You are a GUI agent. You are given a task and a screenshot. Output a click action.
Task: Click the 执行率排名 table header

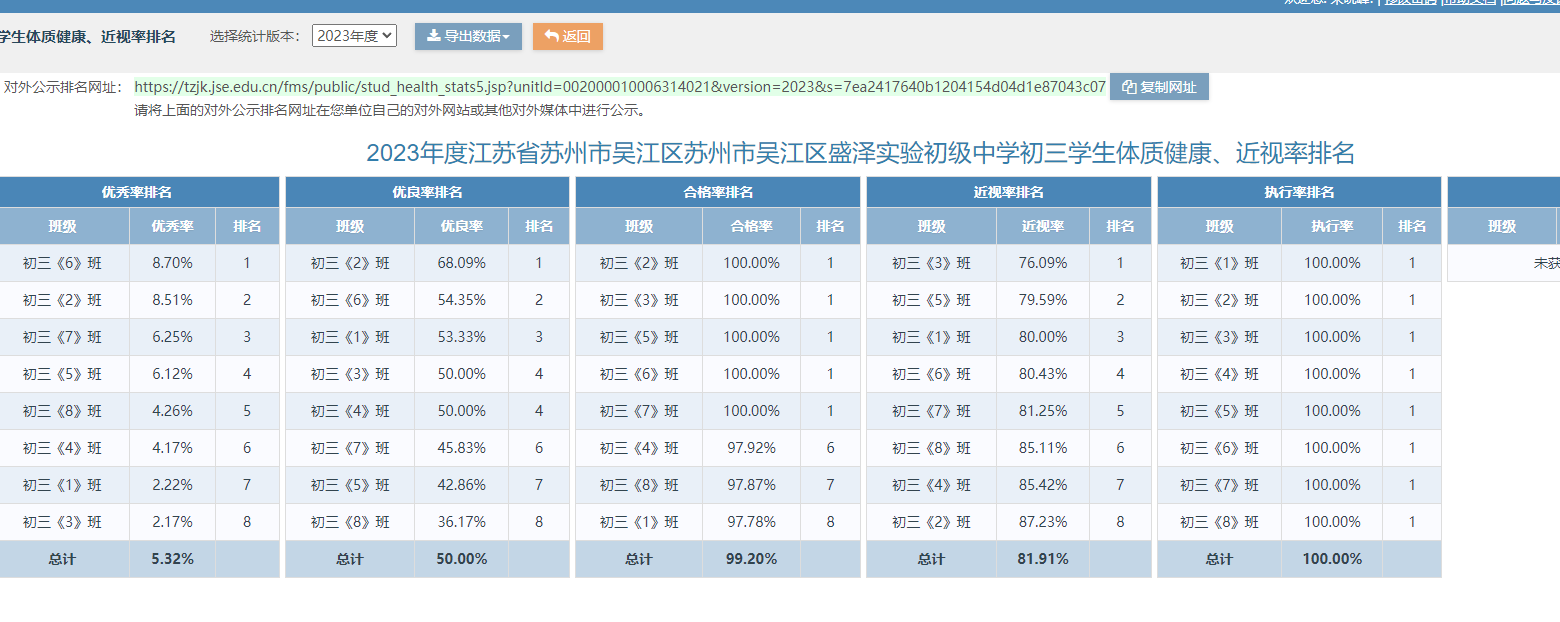(x=1298, y=192)
